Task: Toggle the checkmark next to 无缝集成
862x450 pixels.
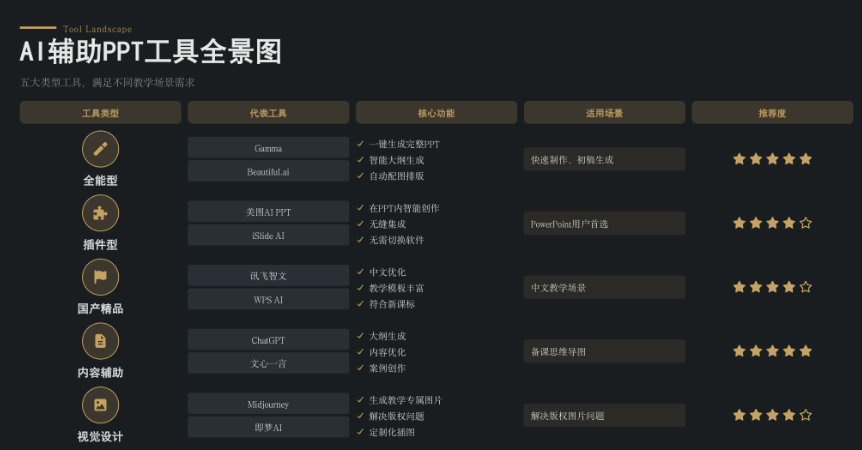Action: (360, 224)
